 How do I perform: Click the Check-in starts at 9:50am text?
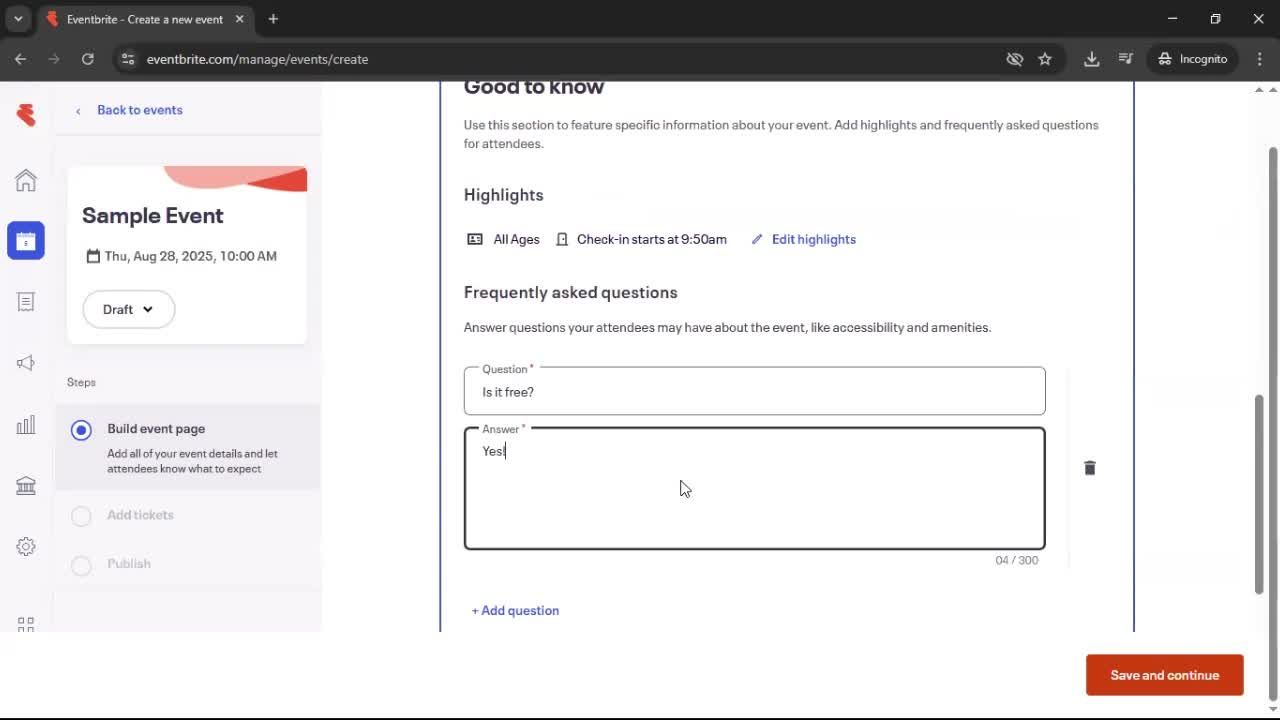(652, 239)
